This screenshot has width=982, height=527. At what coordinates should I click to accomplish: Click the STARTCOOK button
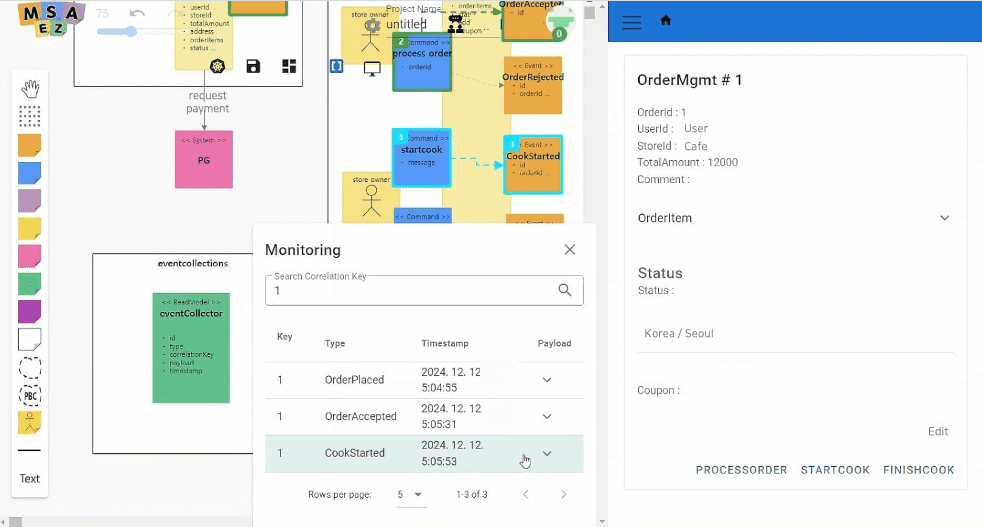click(x=835, y=470)
